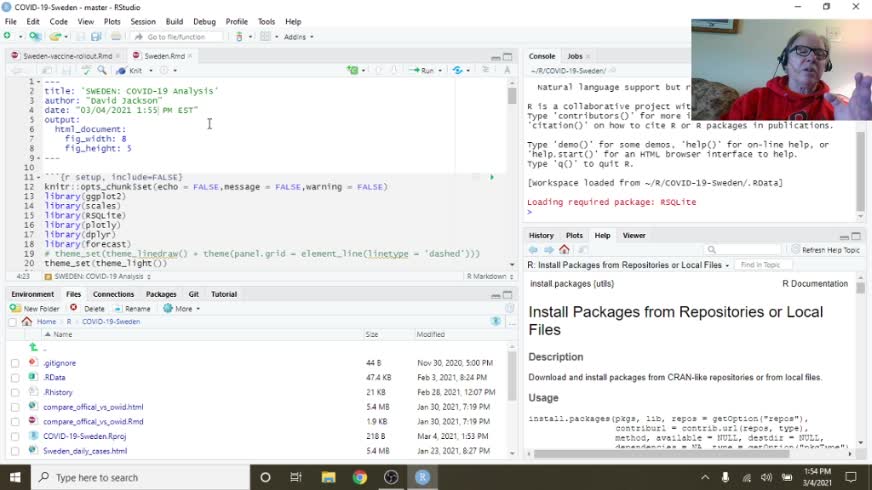Viewport: 872px width, 490px height.
Task: Click the parent directory up arrow
Action: point(33,347)
